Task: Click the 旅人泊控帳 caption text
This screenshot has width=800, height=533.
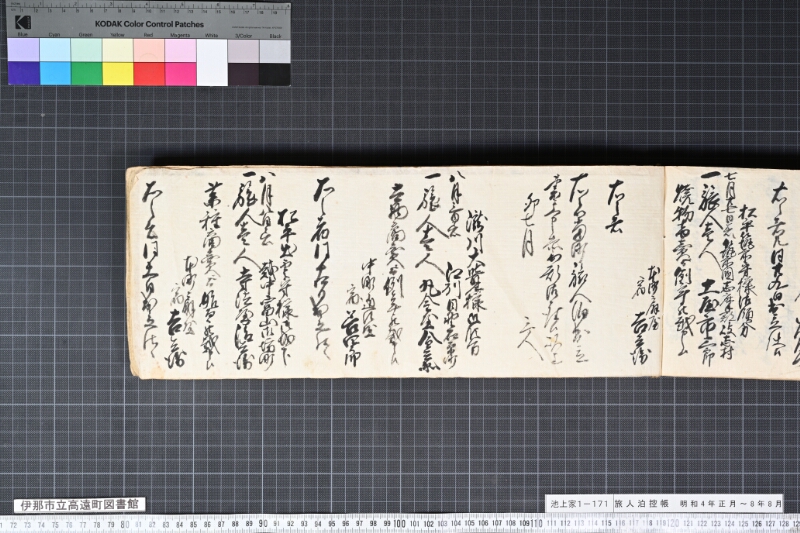Action: (x=641, y=504)
